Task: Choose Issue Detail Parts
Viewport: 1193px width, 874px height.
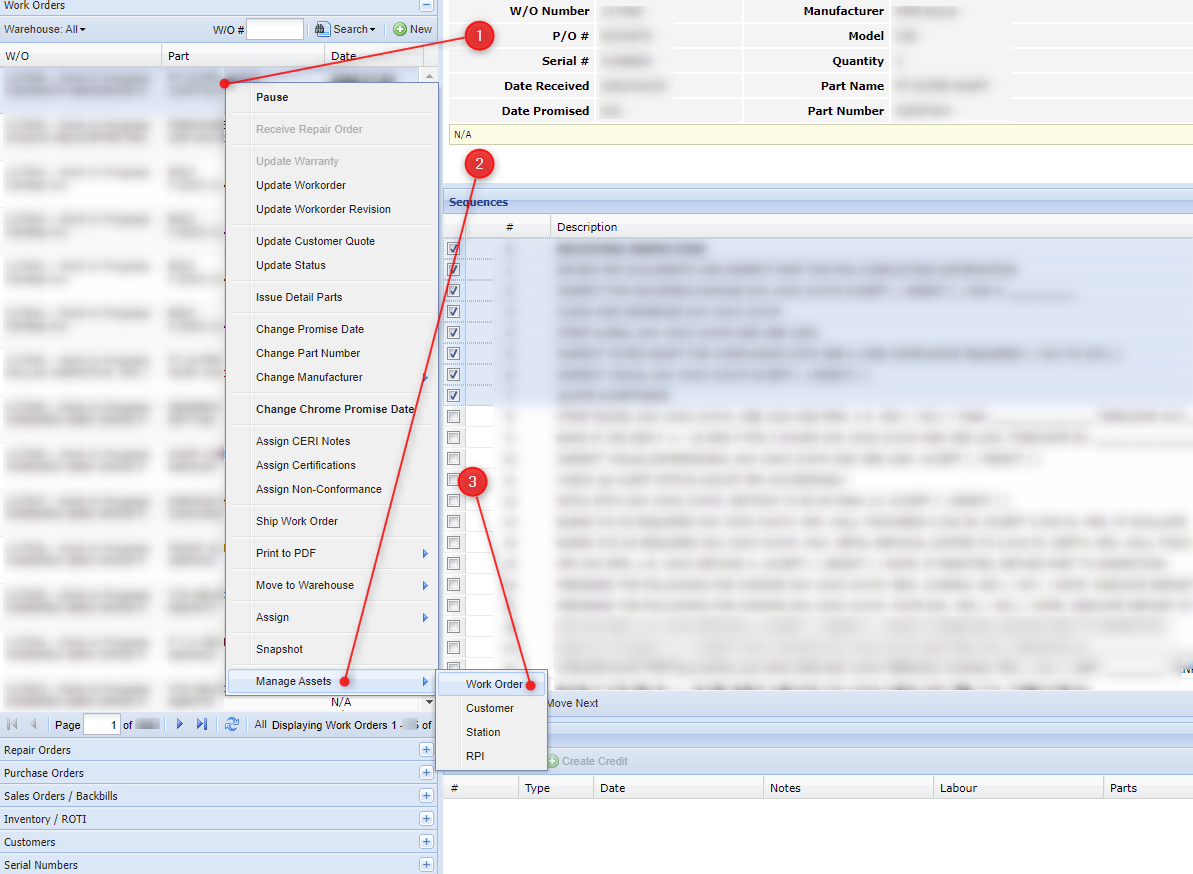Action: (x=332, y=297)
